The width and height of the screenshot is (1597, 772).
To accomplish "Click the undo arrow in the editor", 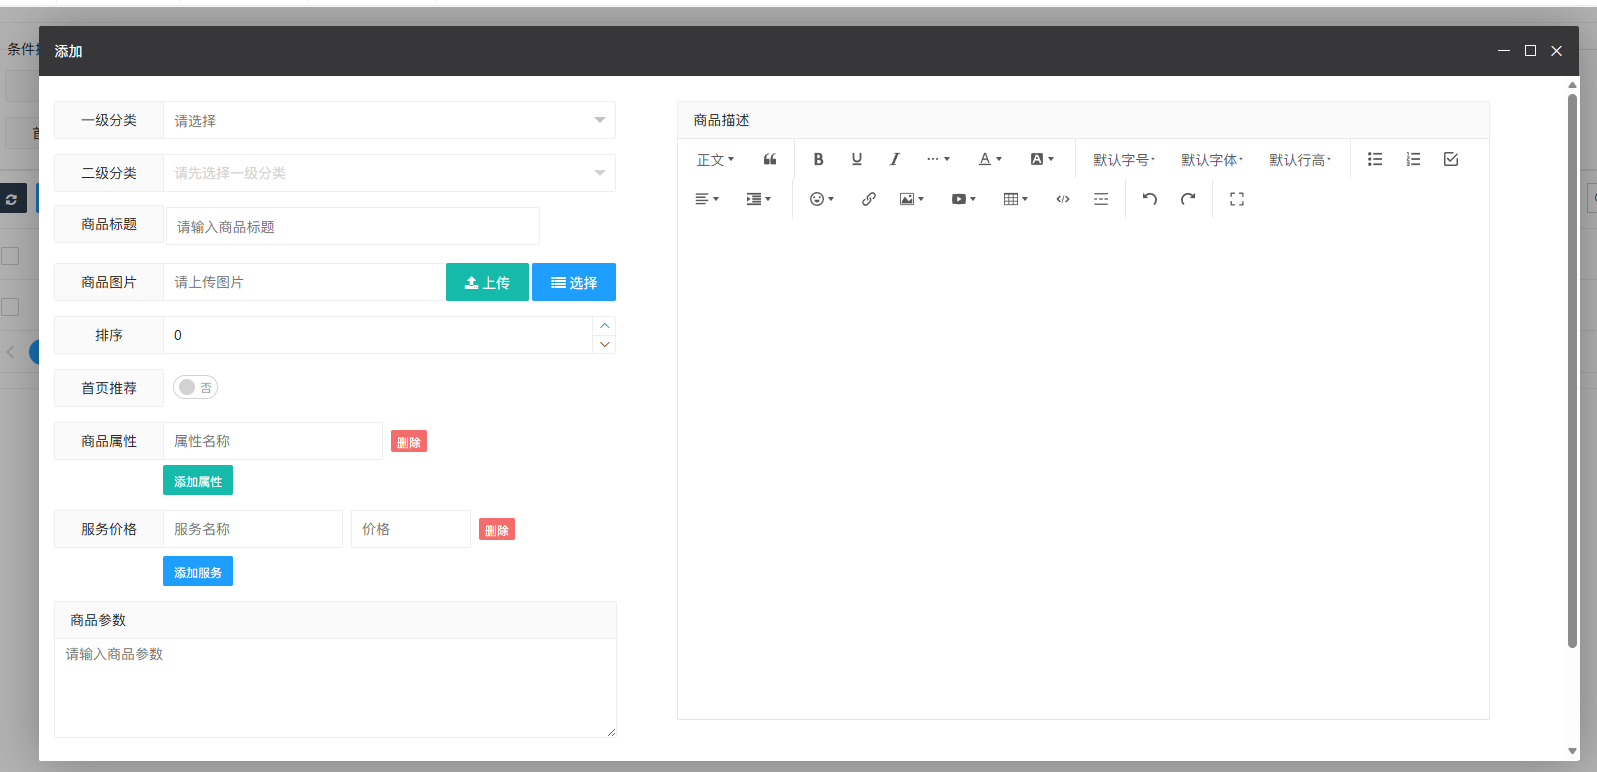I will [x=1150, y=199].
